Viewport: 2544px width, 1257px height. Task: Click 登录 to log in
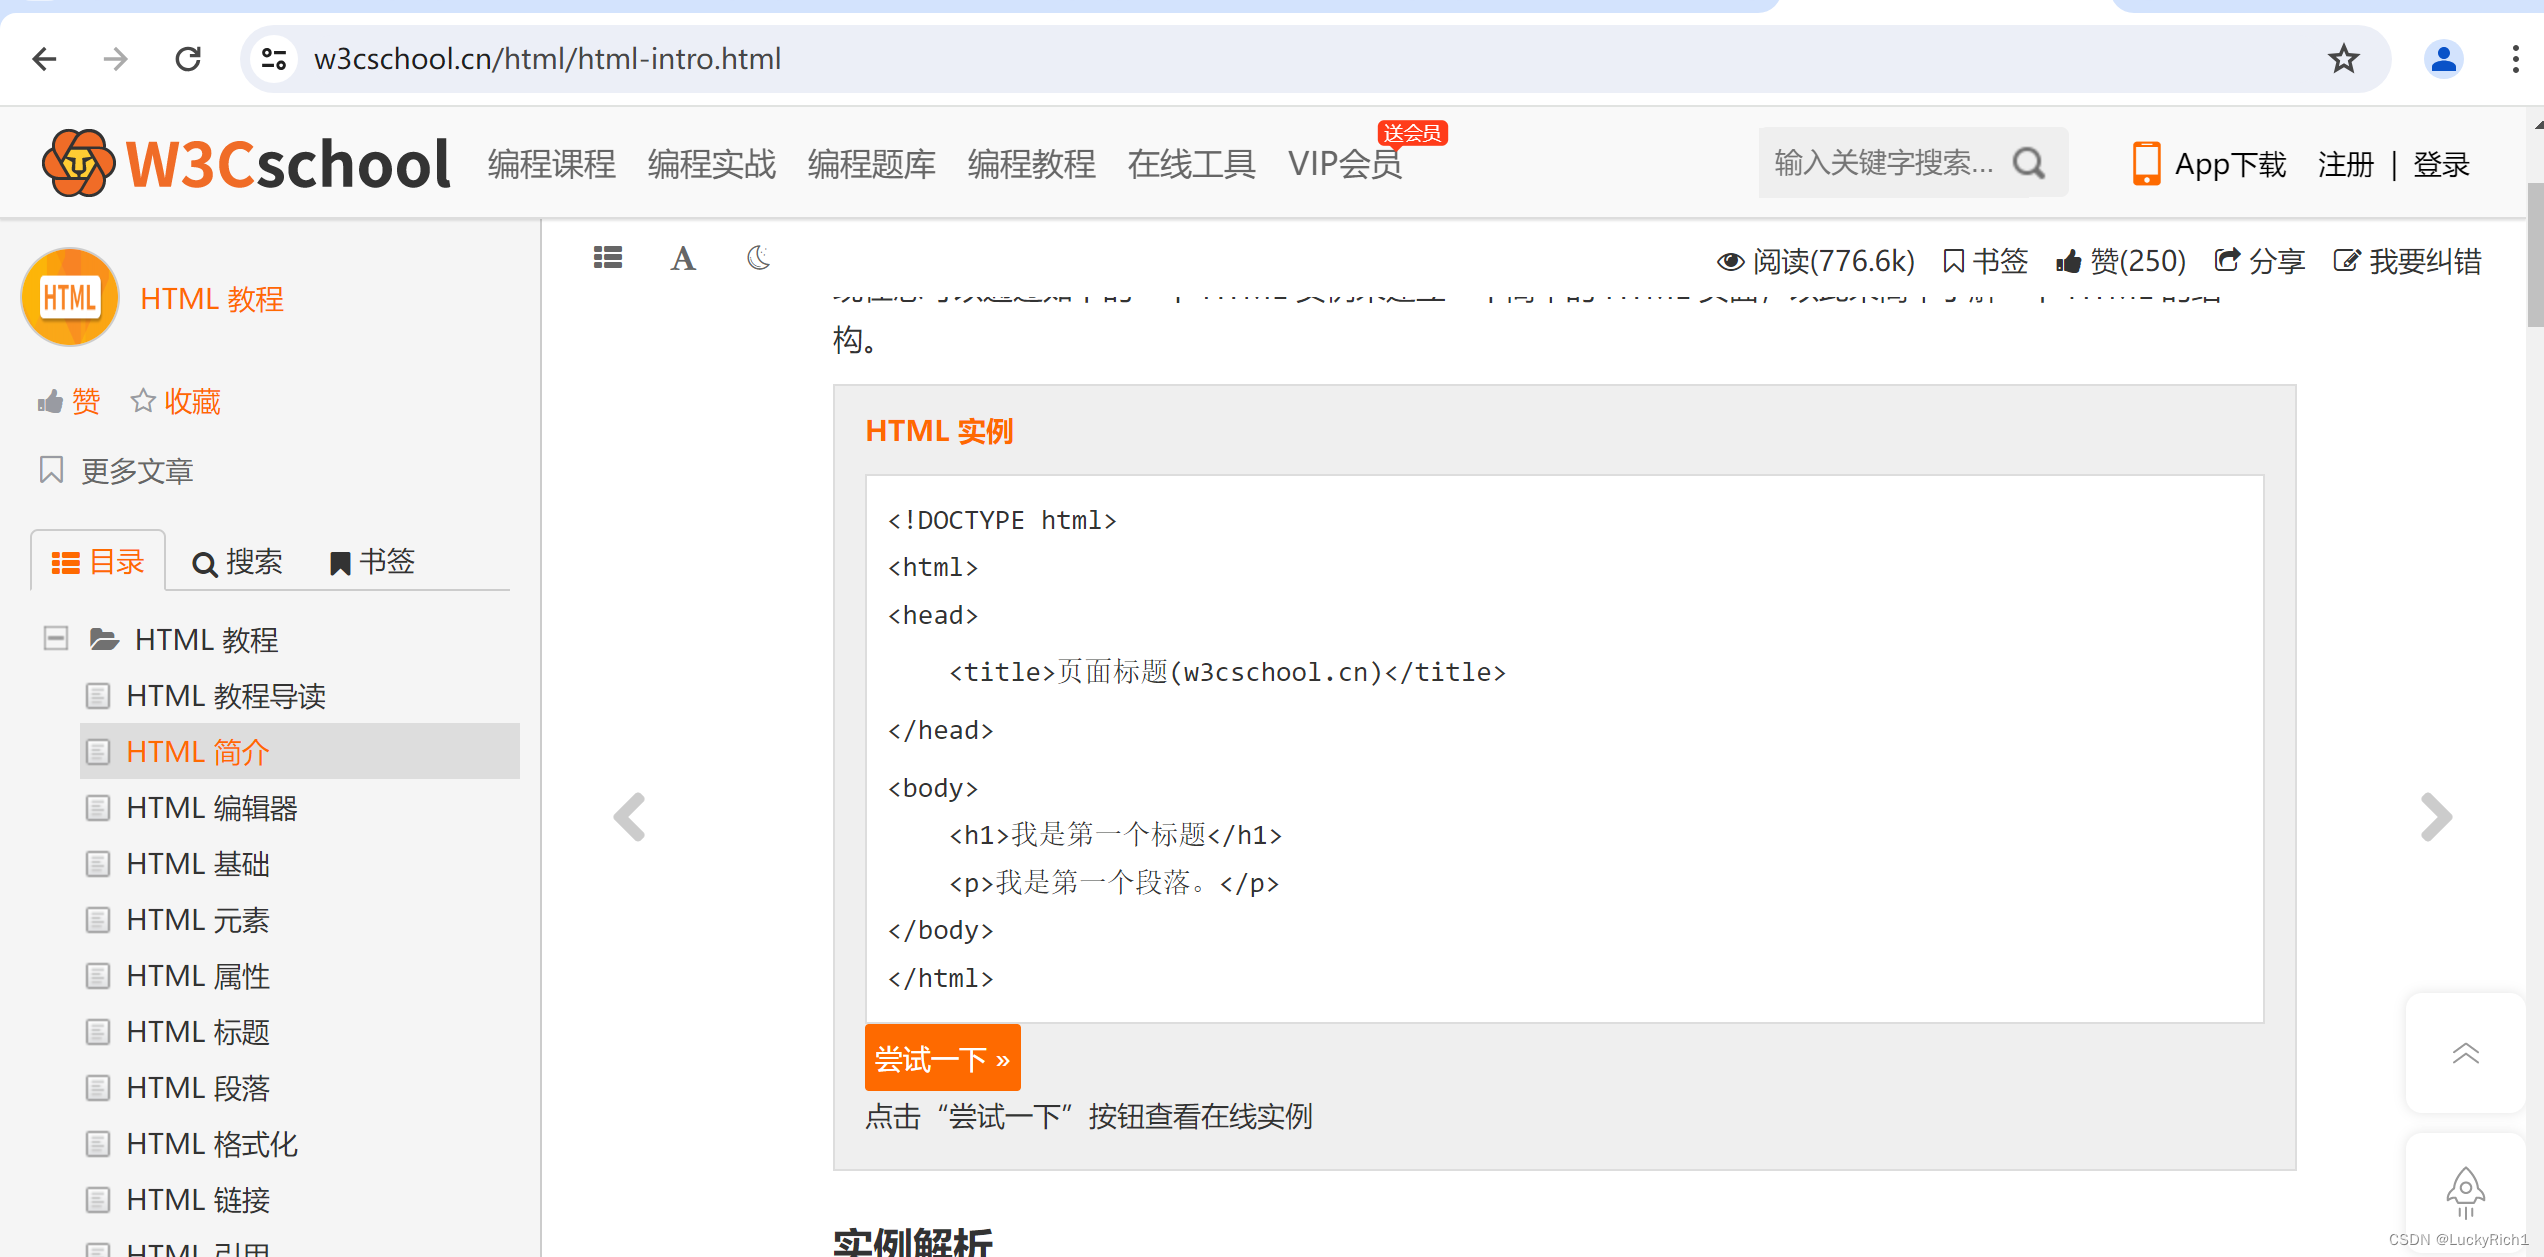click(x=2441, y=164)
